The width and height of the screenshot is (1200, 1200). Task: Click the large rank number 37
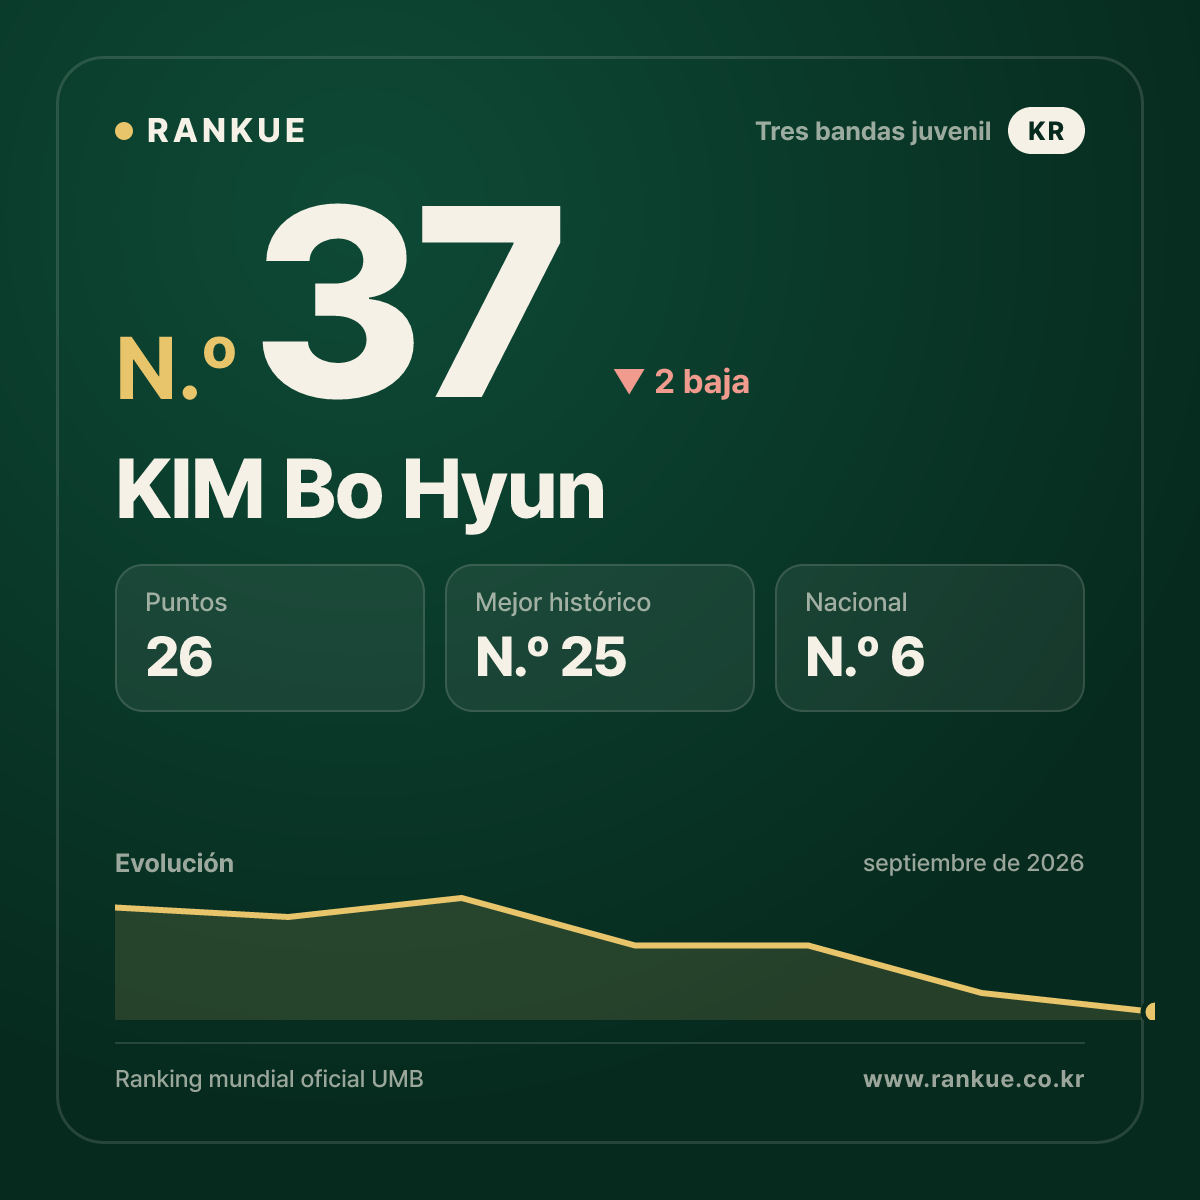[413, 300]
